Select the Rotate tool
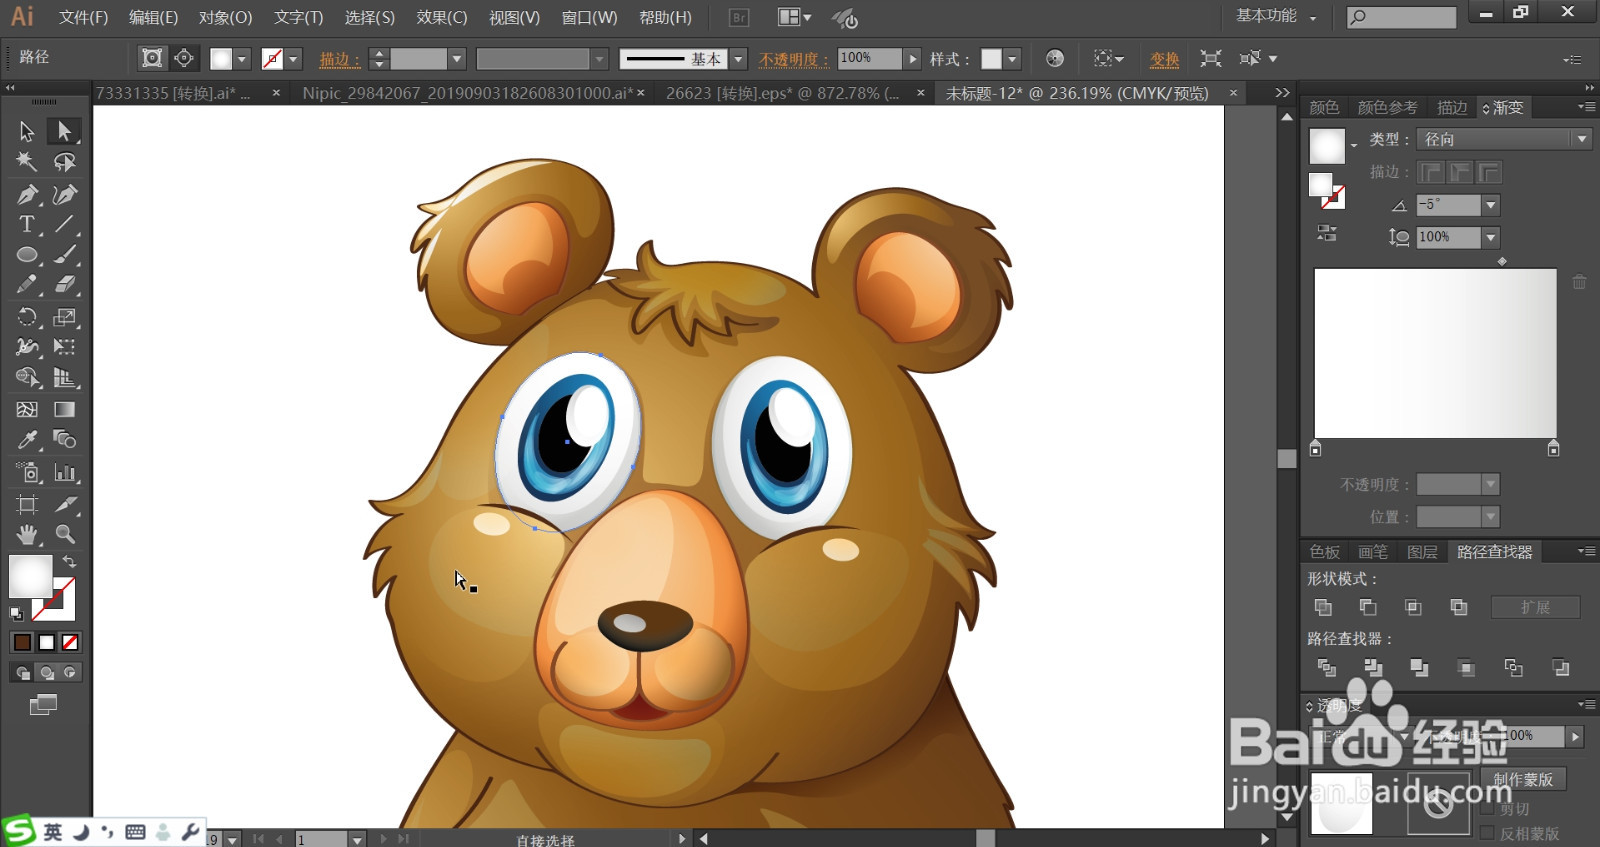This screenshot has height=847, width=1600. tap(27, 317)
